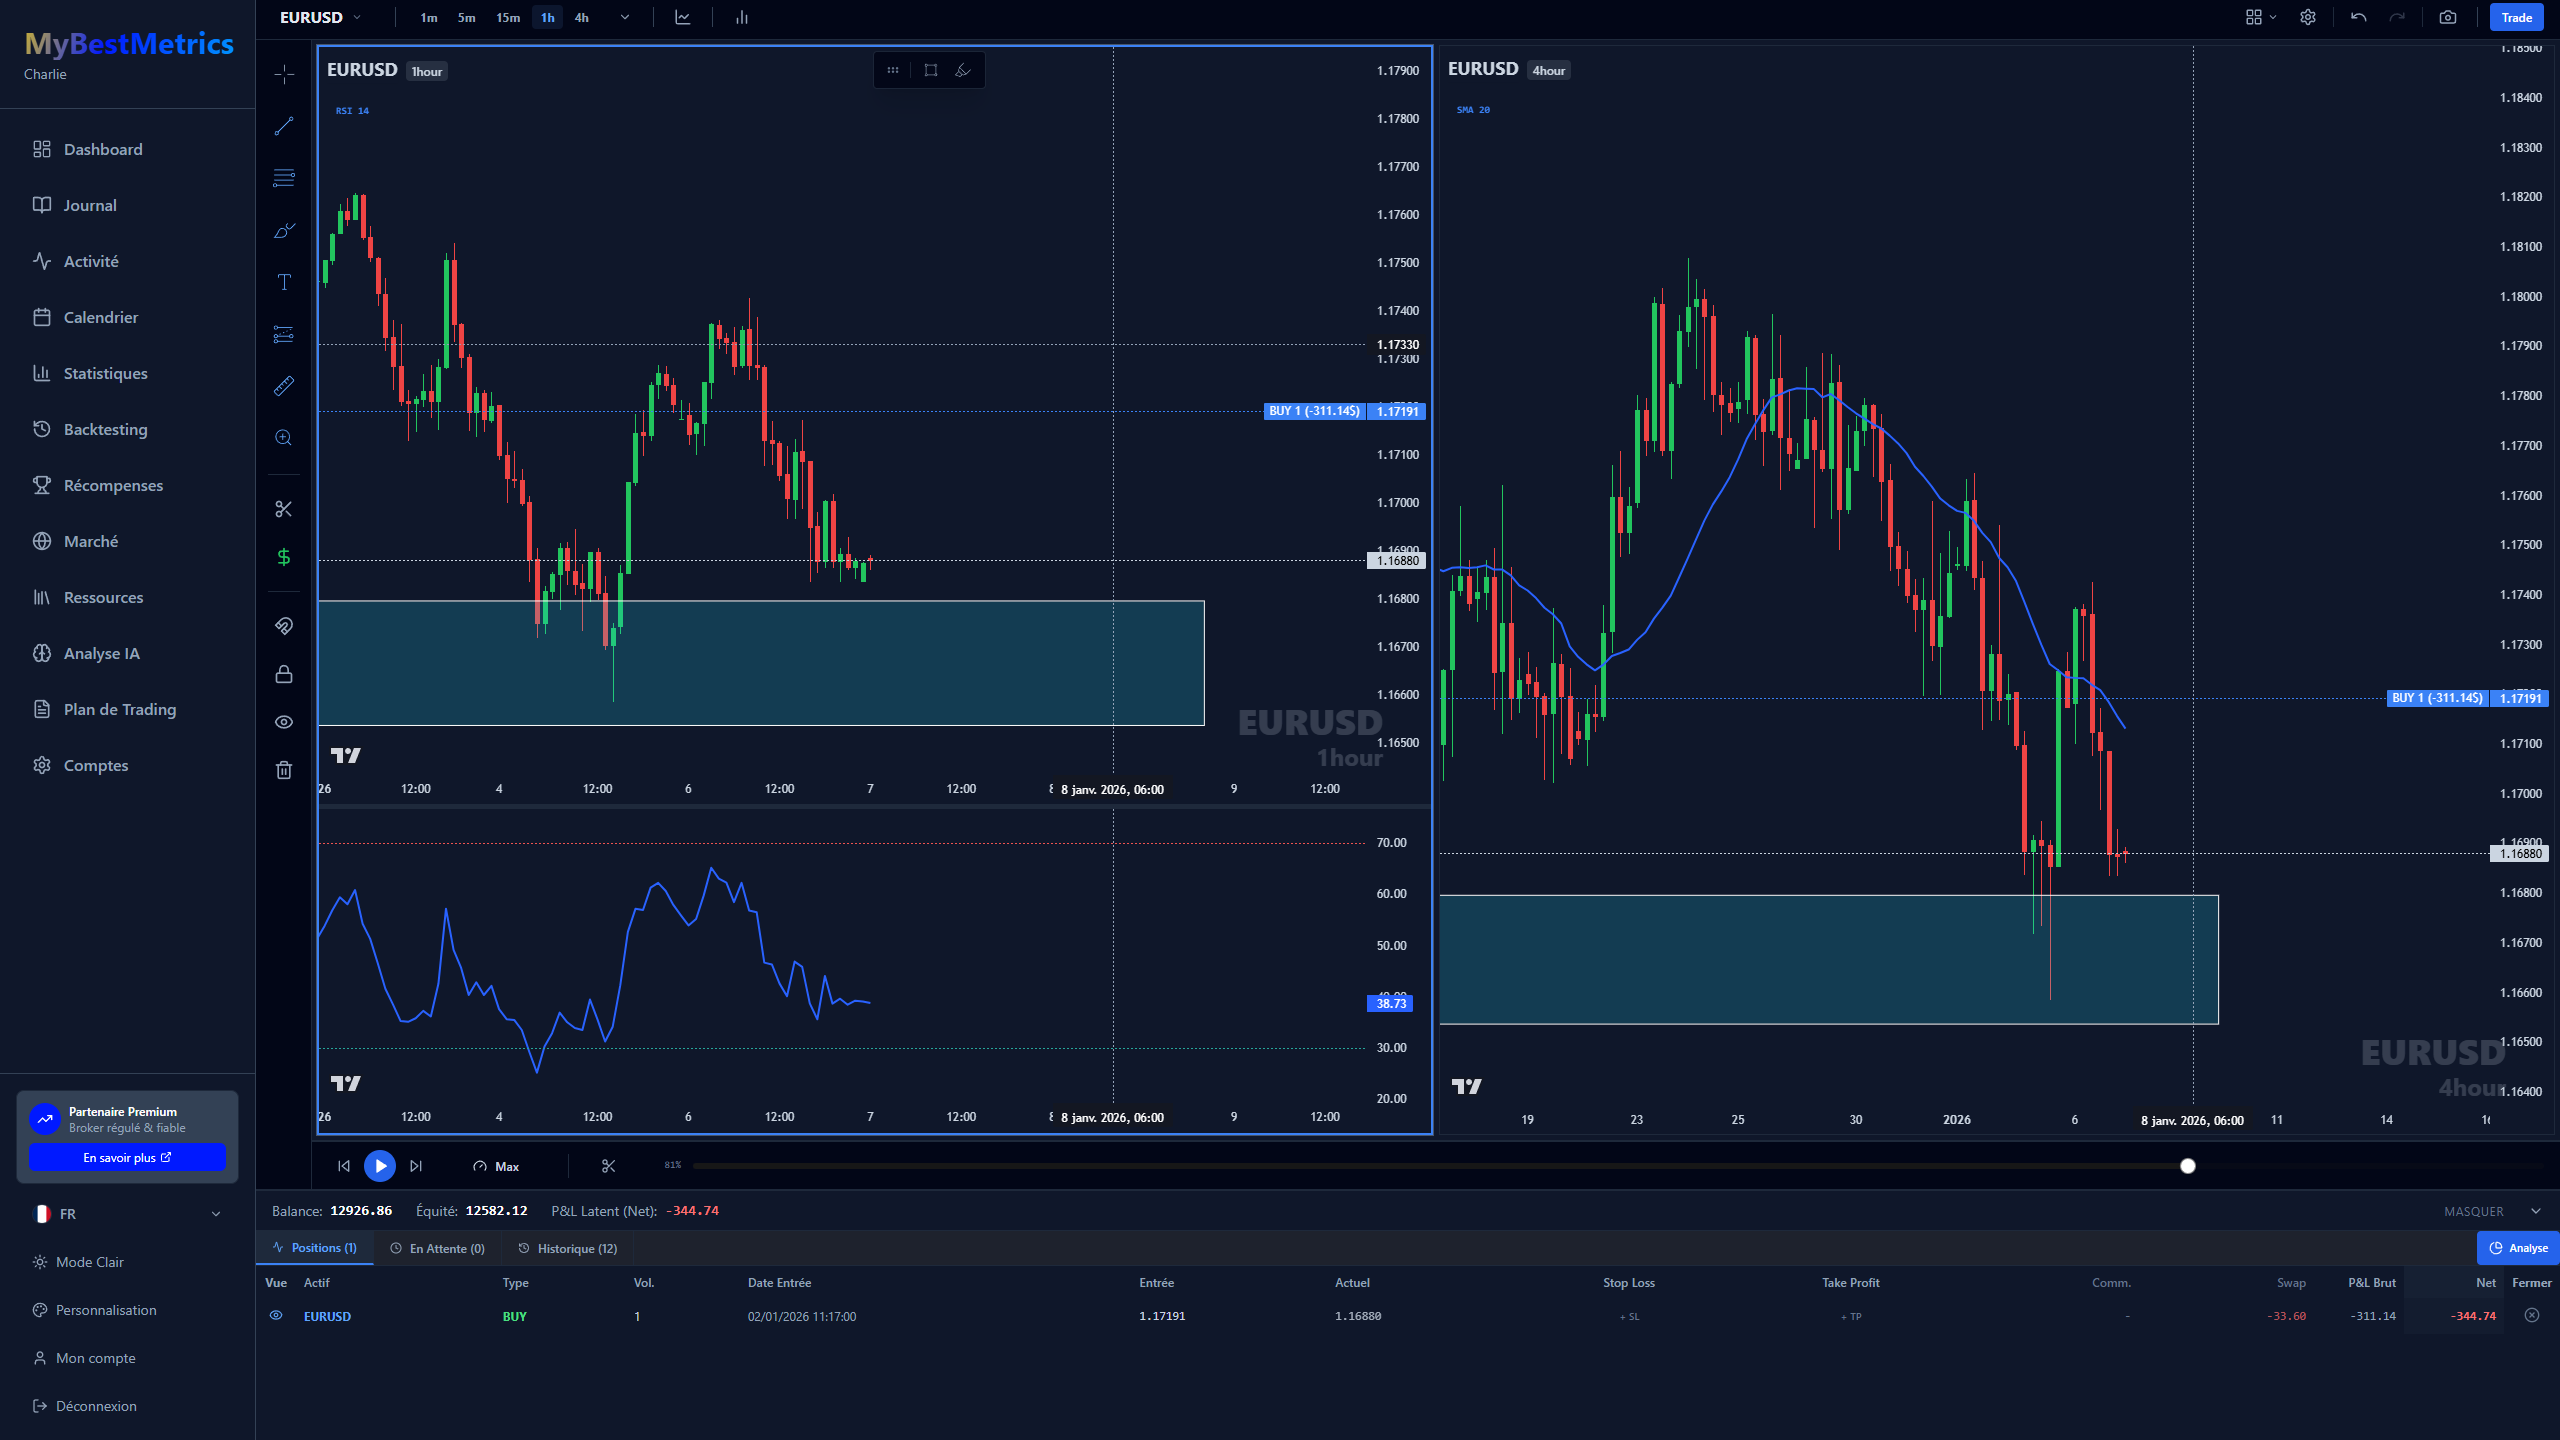Open the Fibonacci lines tool
Viewport: 2560px width, 1440px height.
tap(284, 178)
